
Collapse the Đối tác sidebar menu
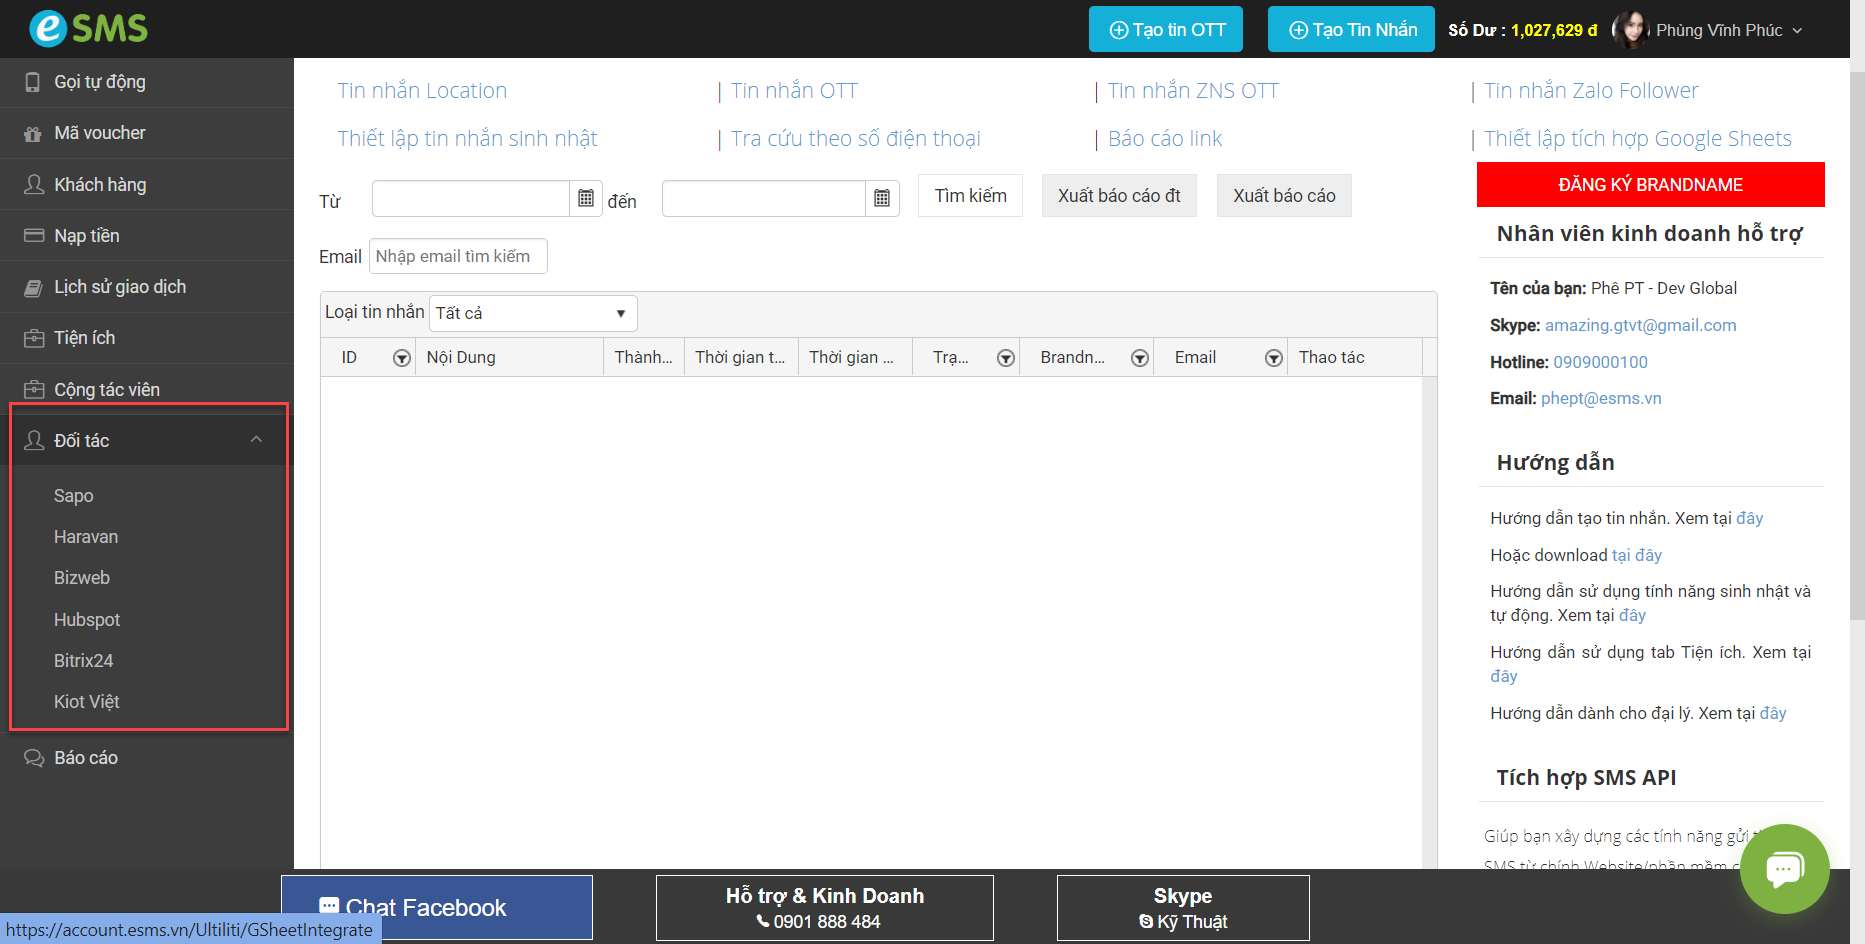click(256, 440)
